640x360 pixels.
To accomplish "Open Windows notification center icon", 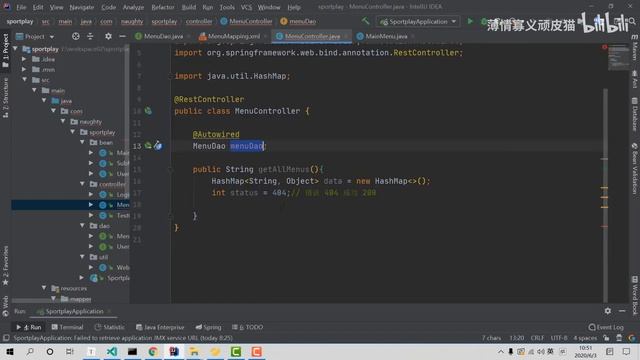I will tap(627, 351).
